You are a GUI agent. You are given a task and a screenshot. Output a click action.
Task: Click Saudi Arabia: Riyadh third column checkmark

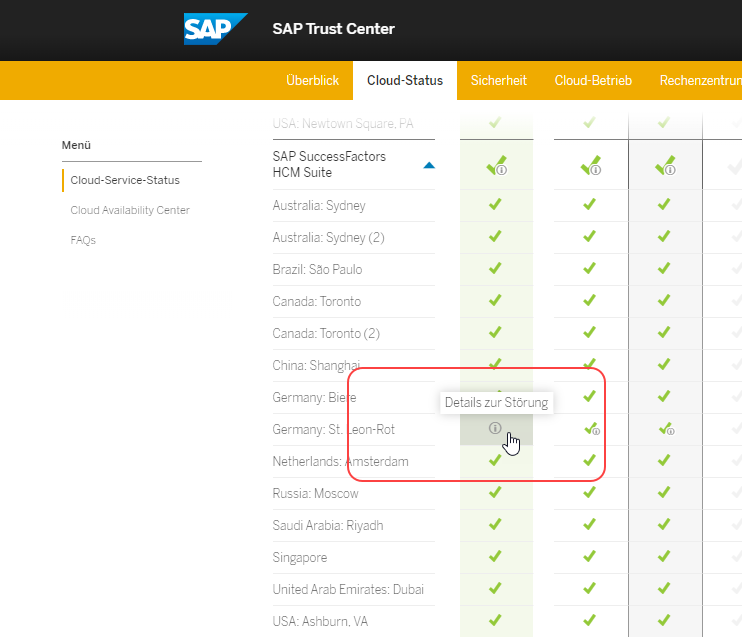click(x=664, y=524)
